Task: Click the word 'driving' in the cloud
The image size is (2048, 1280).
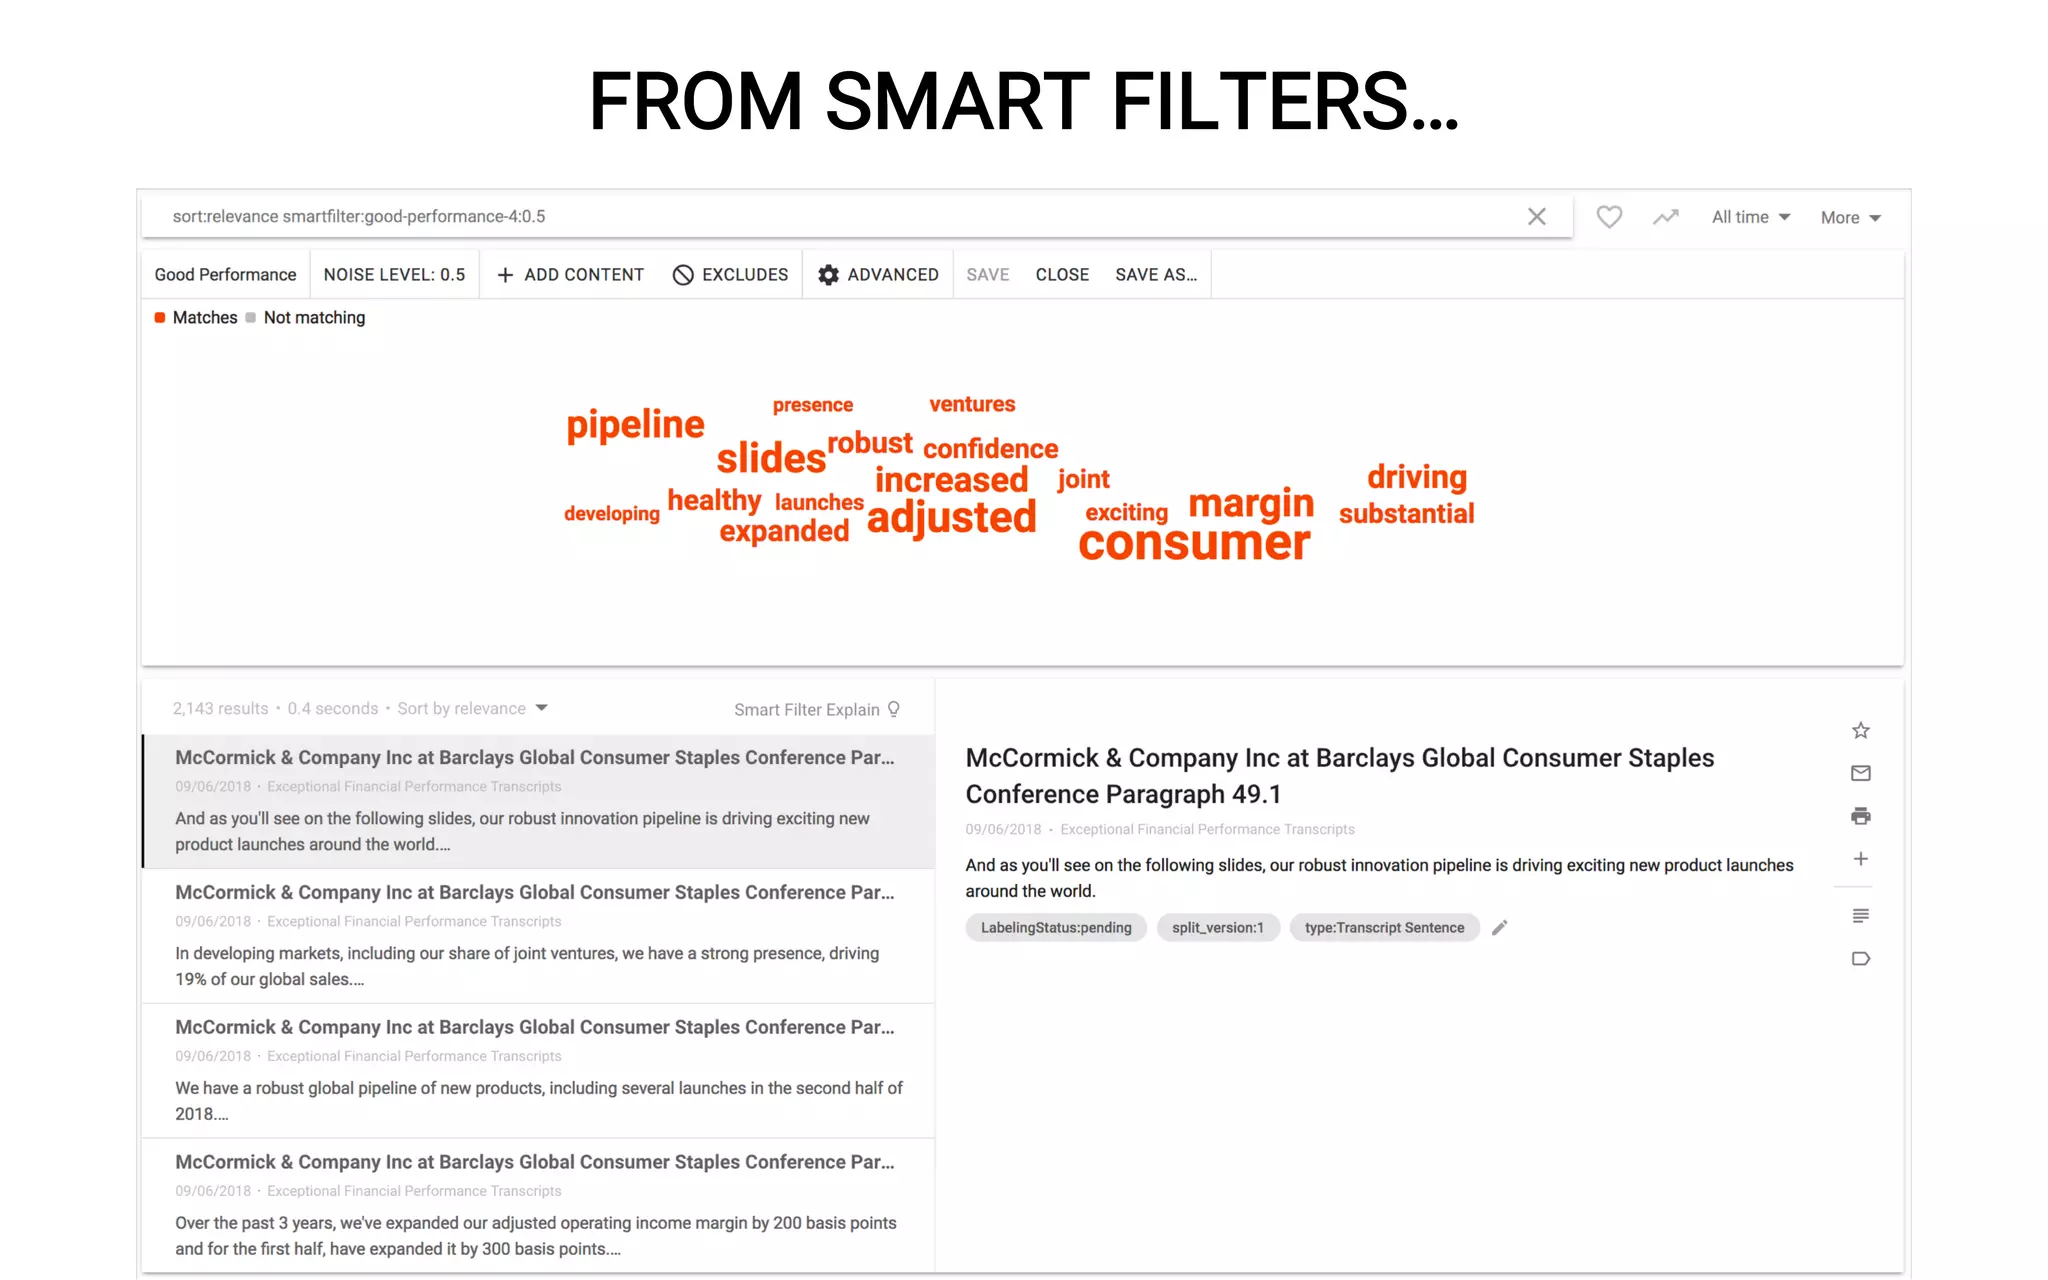Action: pyautogui.click(x=1417, y=477)
